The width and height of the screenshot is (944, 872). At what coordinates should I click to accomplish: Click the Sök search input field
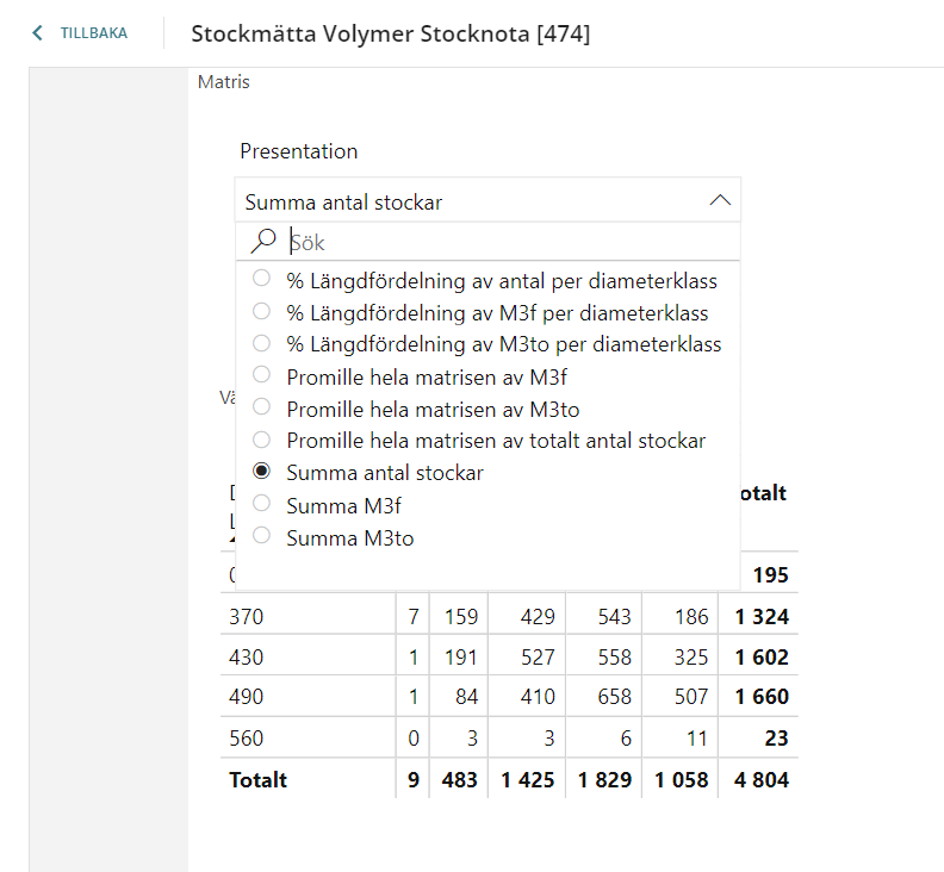click(512, 242)
